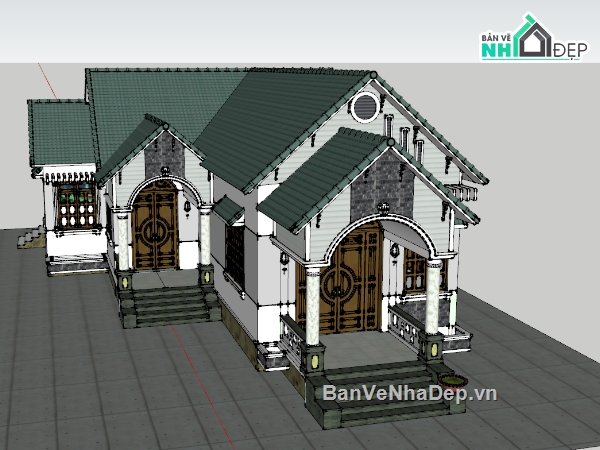Image resolution: width=600 pixels, height=450 pixels.
Task: Select the grilled window on the left wing
Action: [x=77, y=210]
